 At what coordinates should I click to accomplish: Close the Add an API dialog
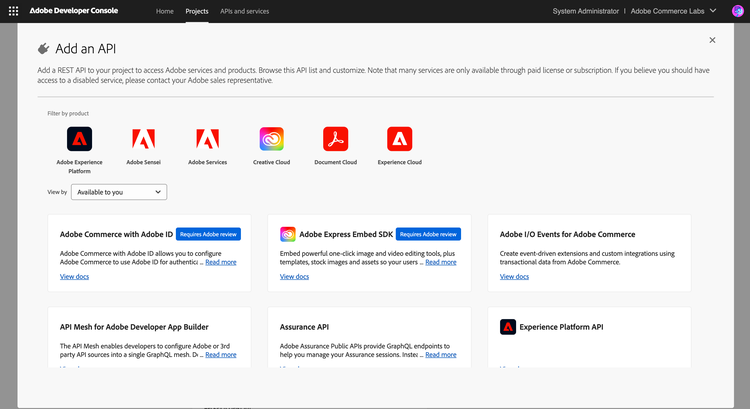pos(712,40)
